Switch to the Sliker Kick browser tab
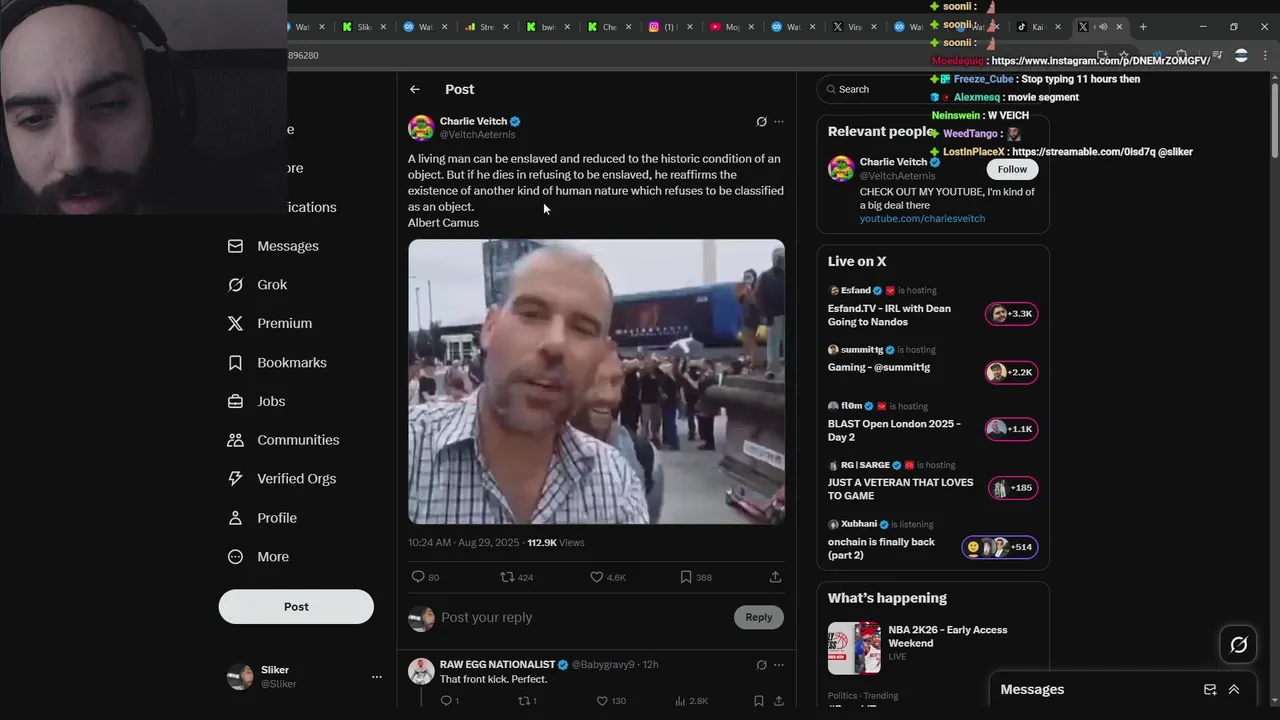Image resolution: width=1280 pixels, height=720 pixels. 363,27
